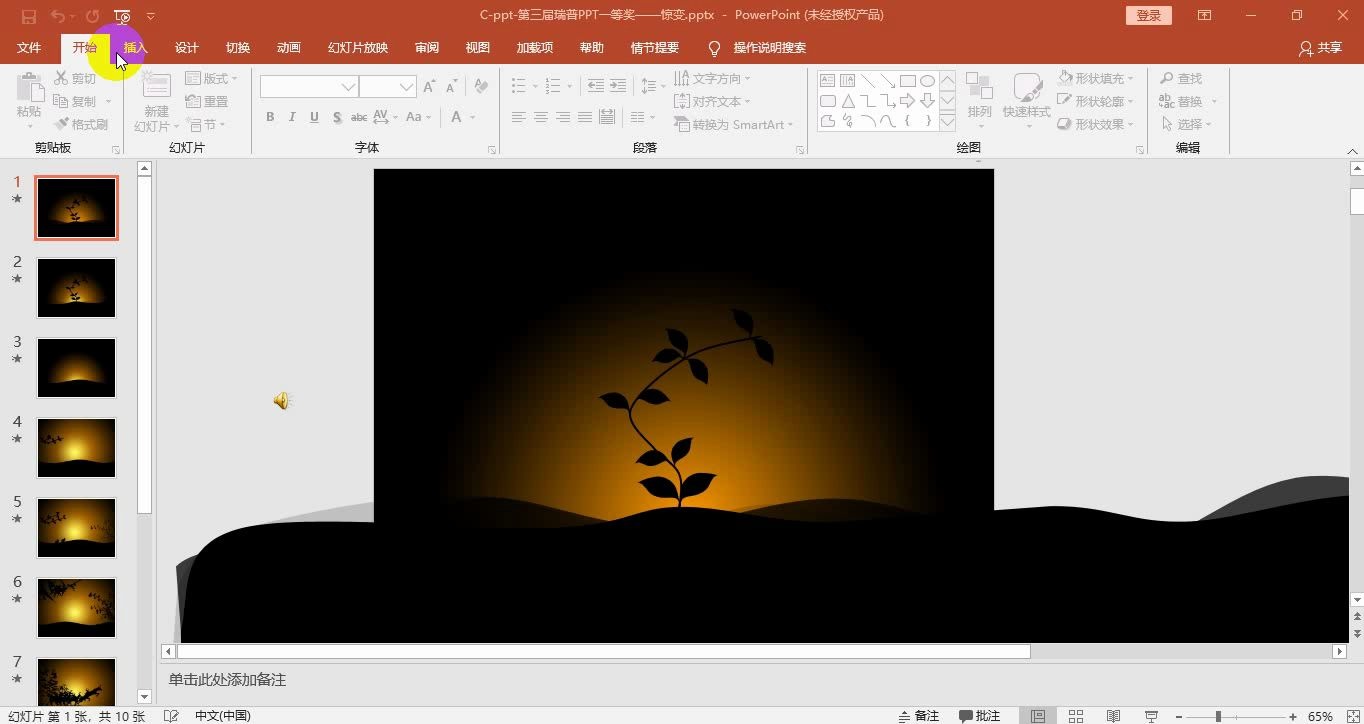This screenshot has width=1364, height=724.
Task: Select slide 5 thumbnail
Action: (76, 528)
